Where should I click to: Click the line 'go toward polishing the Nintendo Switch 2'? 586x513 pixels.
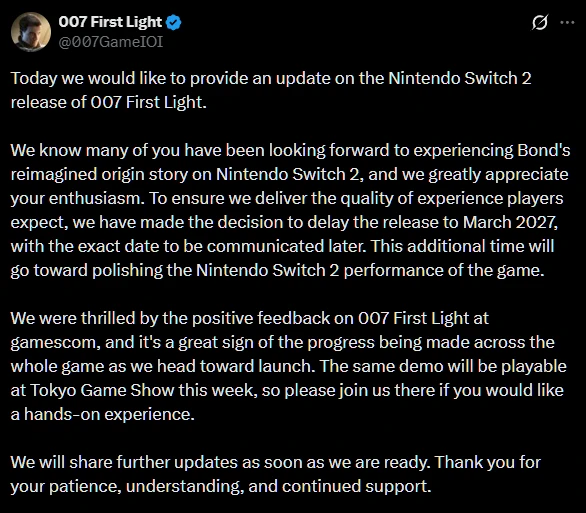pos(175,271)
